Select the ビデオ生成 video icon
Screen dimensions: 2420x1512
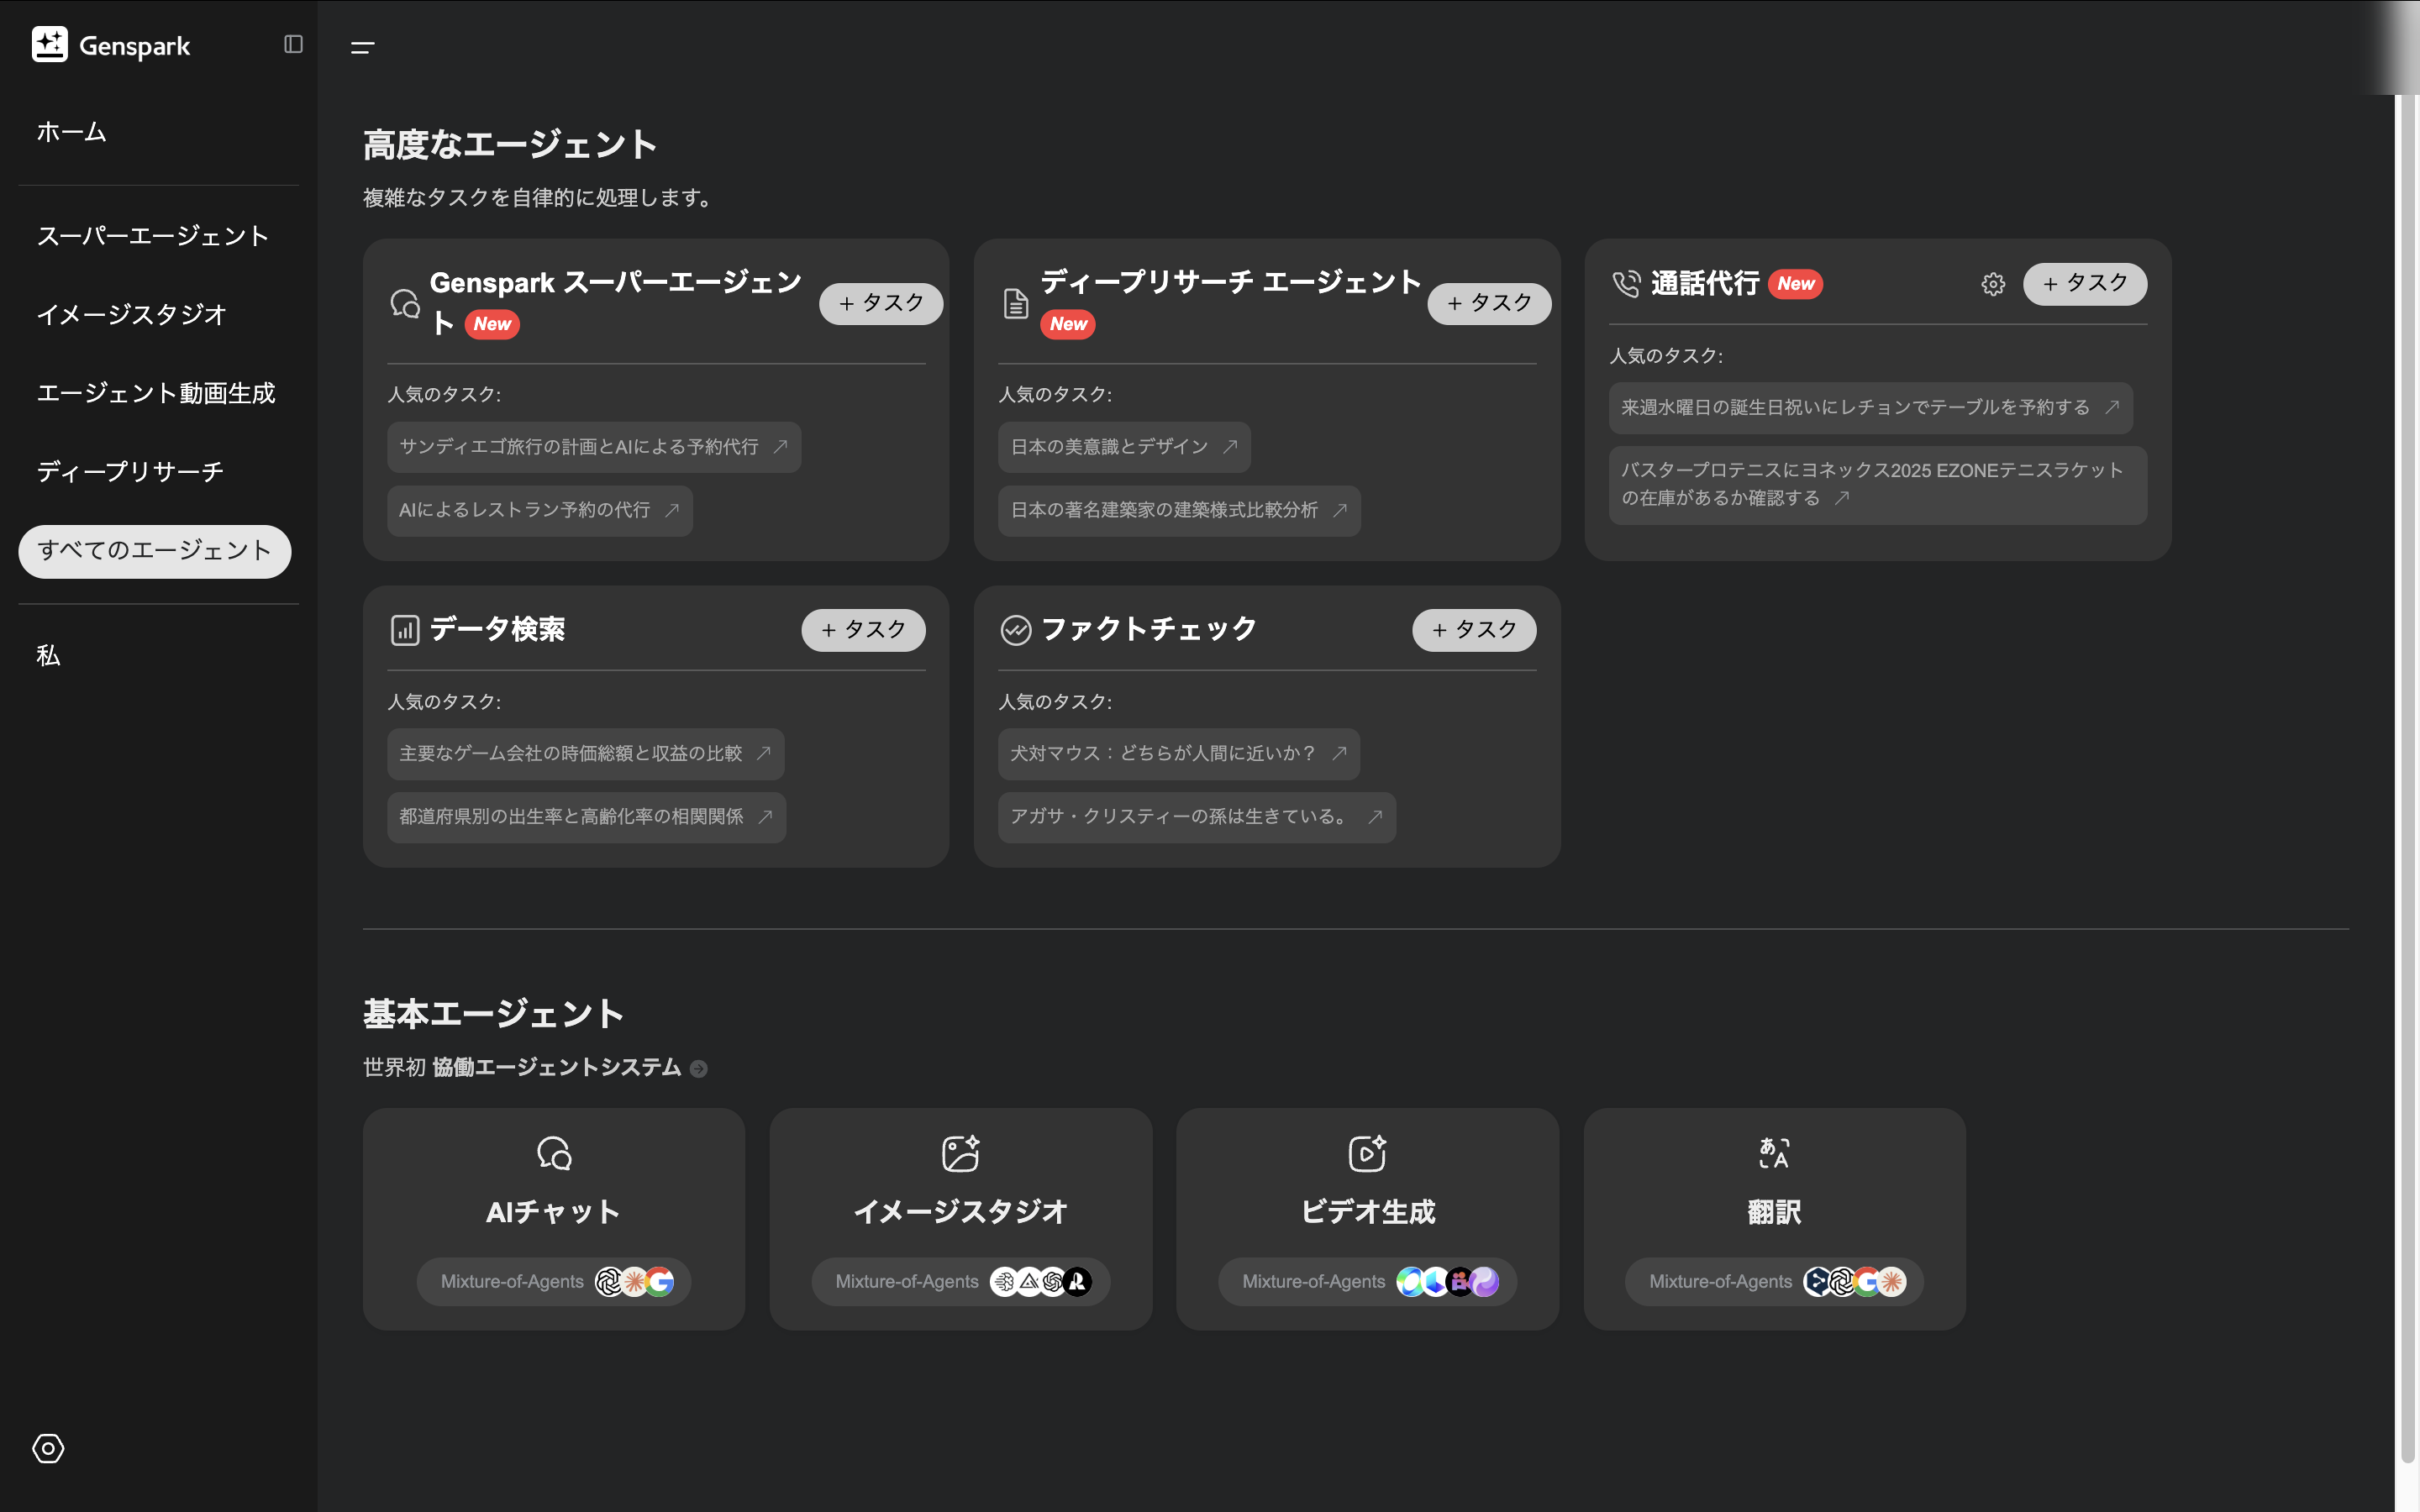pos(1367,1153)
